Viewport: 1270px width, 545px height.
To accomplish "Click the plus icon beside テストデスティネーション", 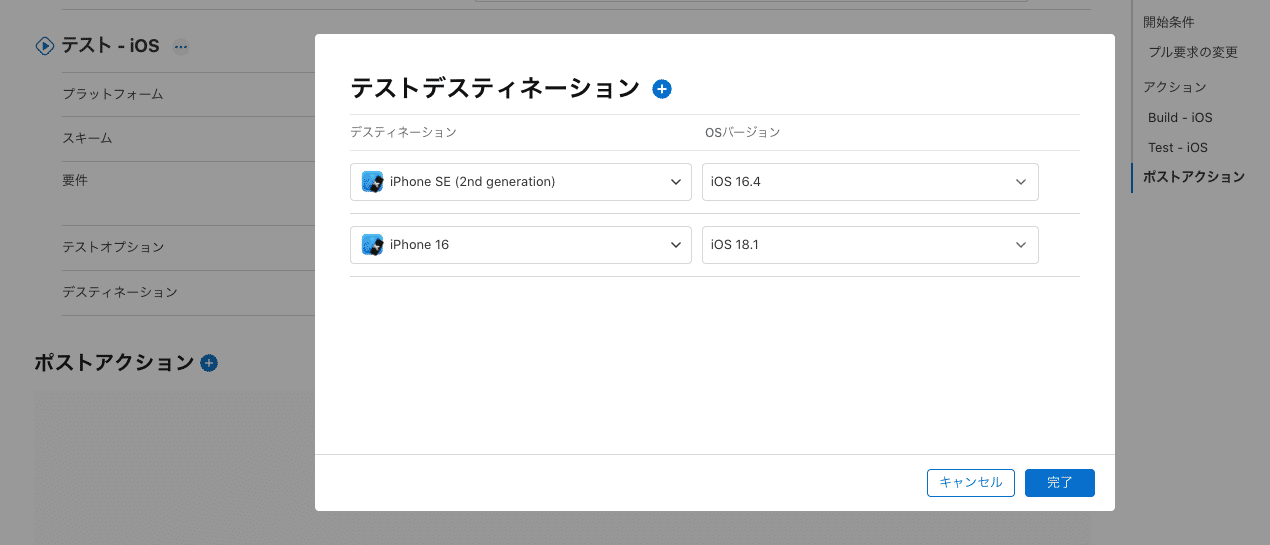I will tap(662, 89).
